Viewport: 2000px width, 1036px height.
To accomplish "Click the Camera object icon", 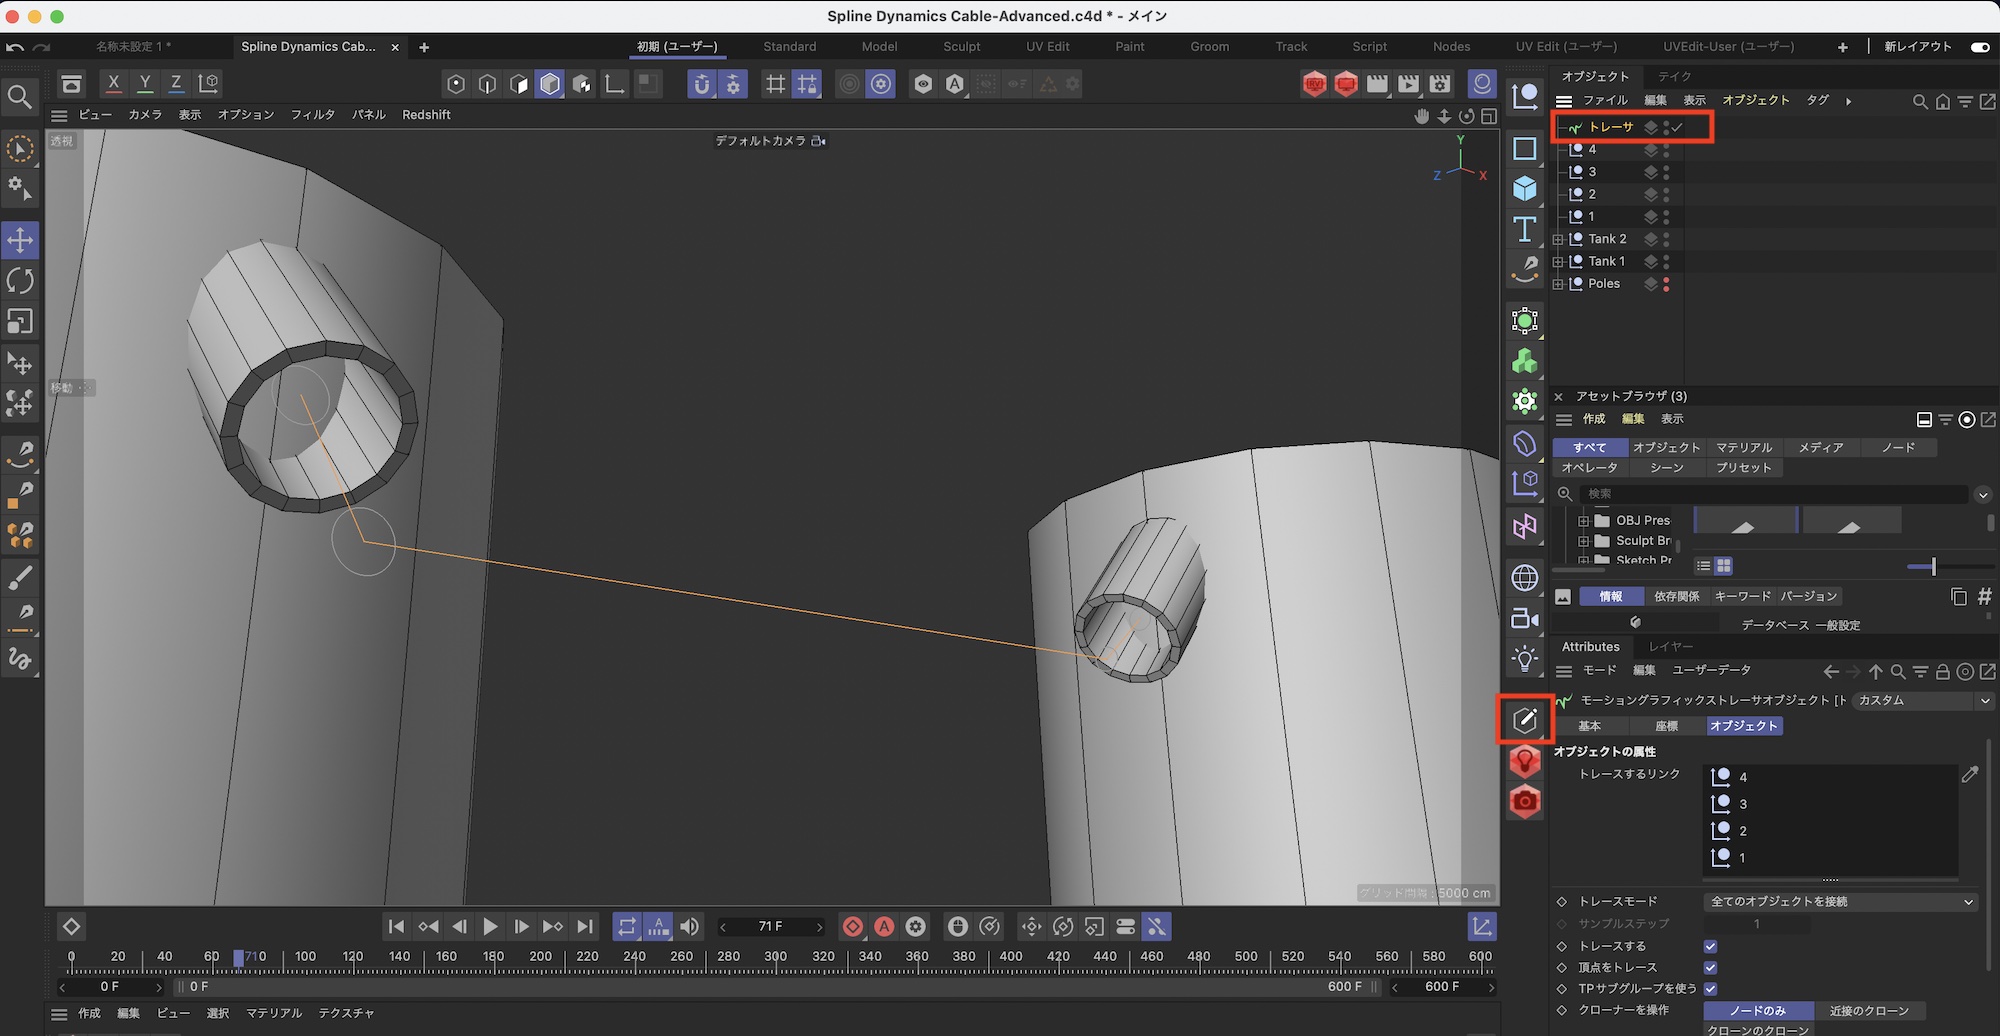I will 1524,619.
